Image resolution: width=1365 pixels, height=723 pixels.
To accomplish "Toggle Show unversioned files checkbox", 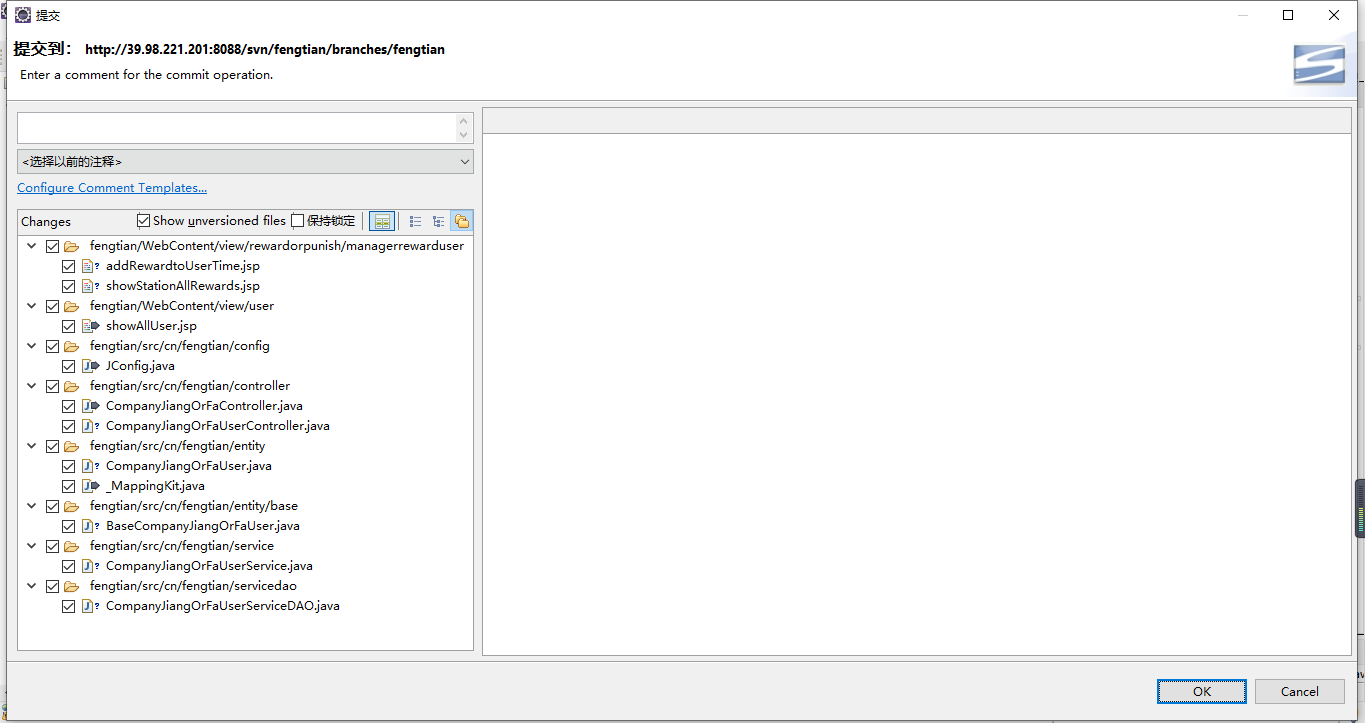I will (x=144, y=221).
